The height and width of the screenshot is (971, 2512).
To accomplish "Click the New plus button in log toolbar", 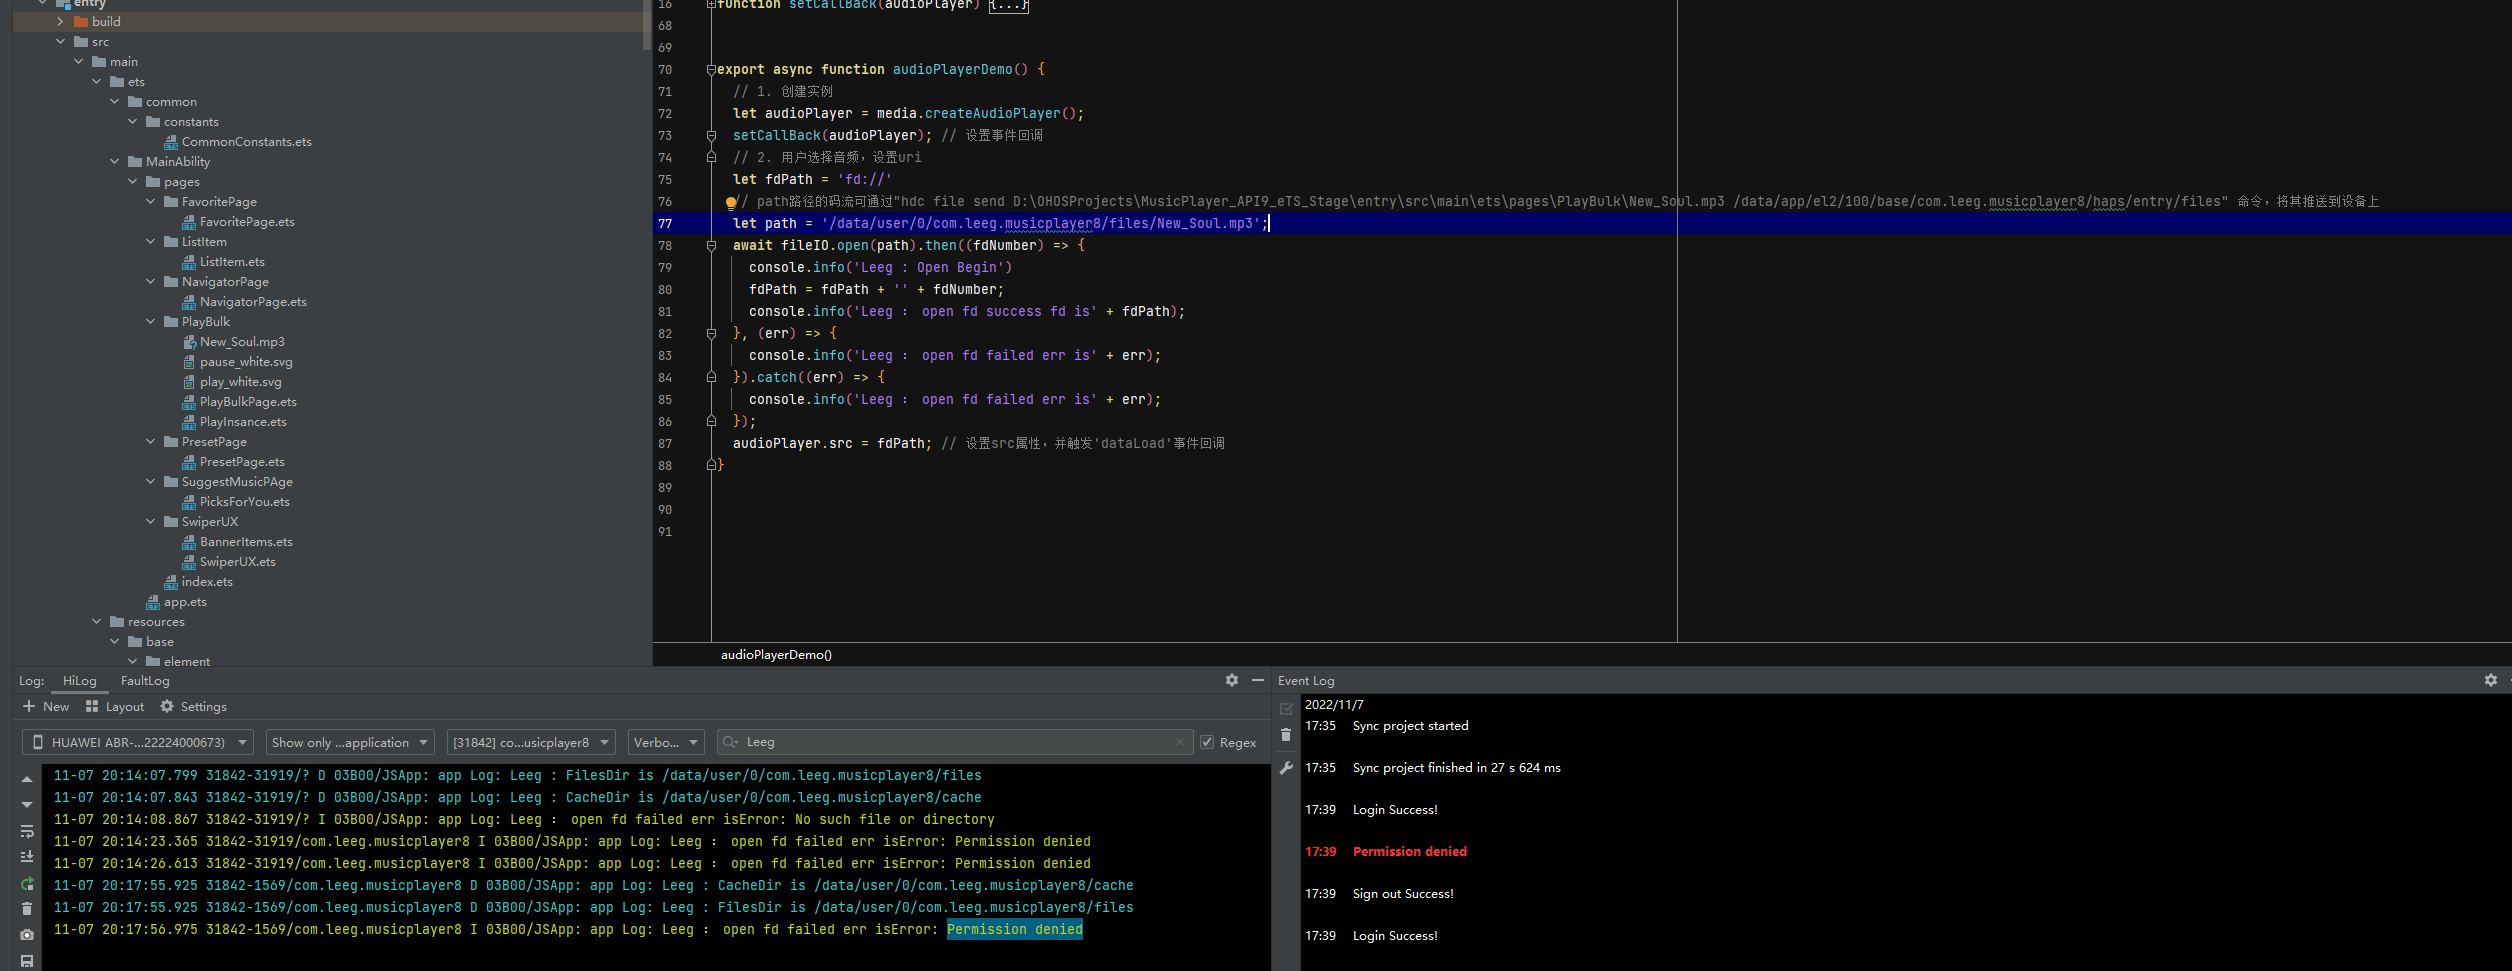I will coord(46,707).
